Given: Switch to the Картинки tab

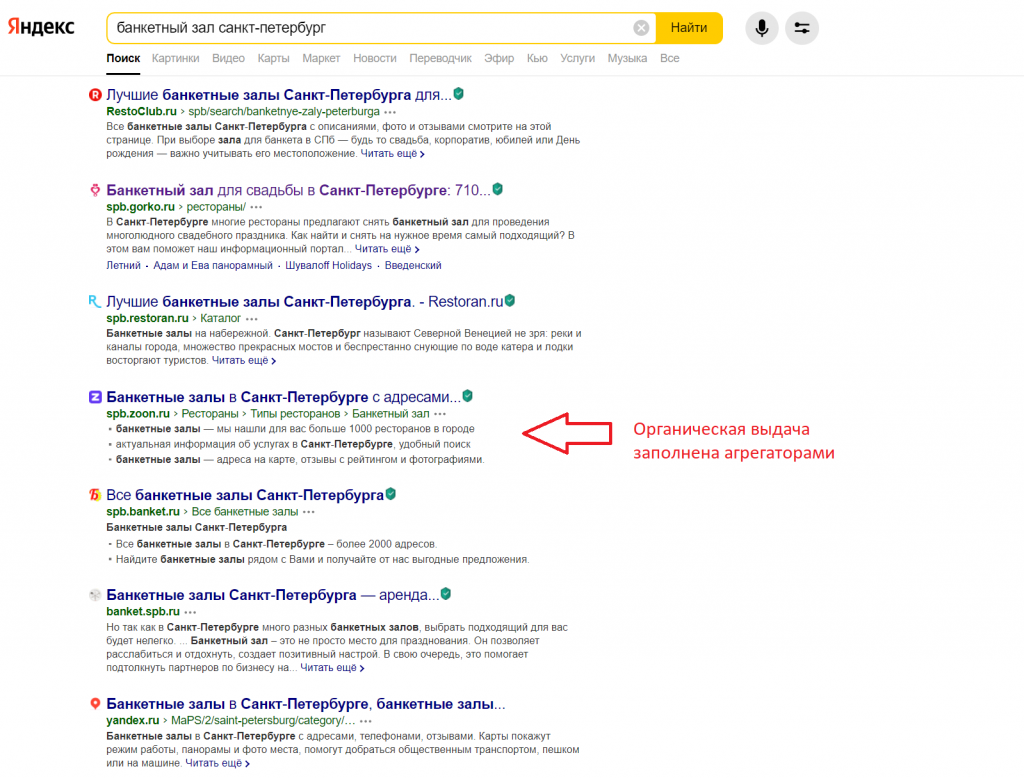Looking at the screenshot, I should [x=175, y=58].
